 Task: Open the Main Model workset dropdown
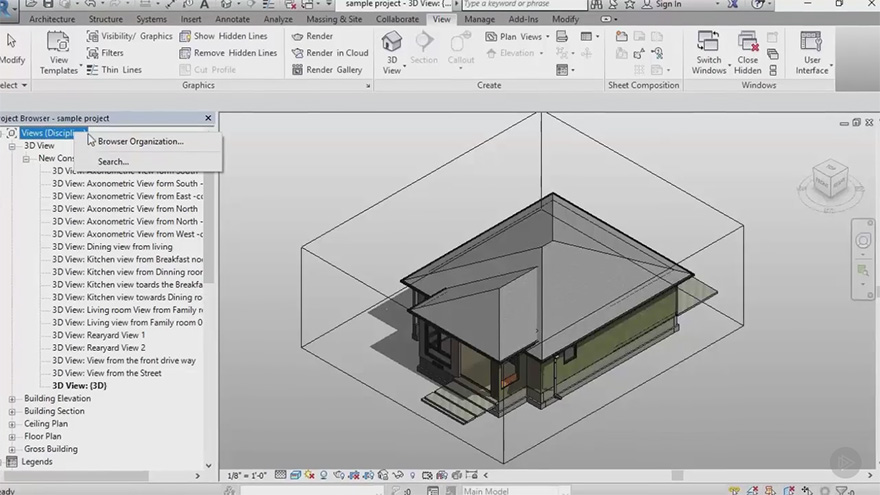coord(515,491)
